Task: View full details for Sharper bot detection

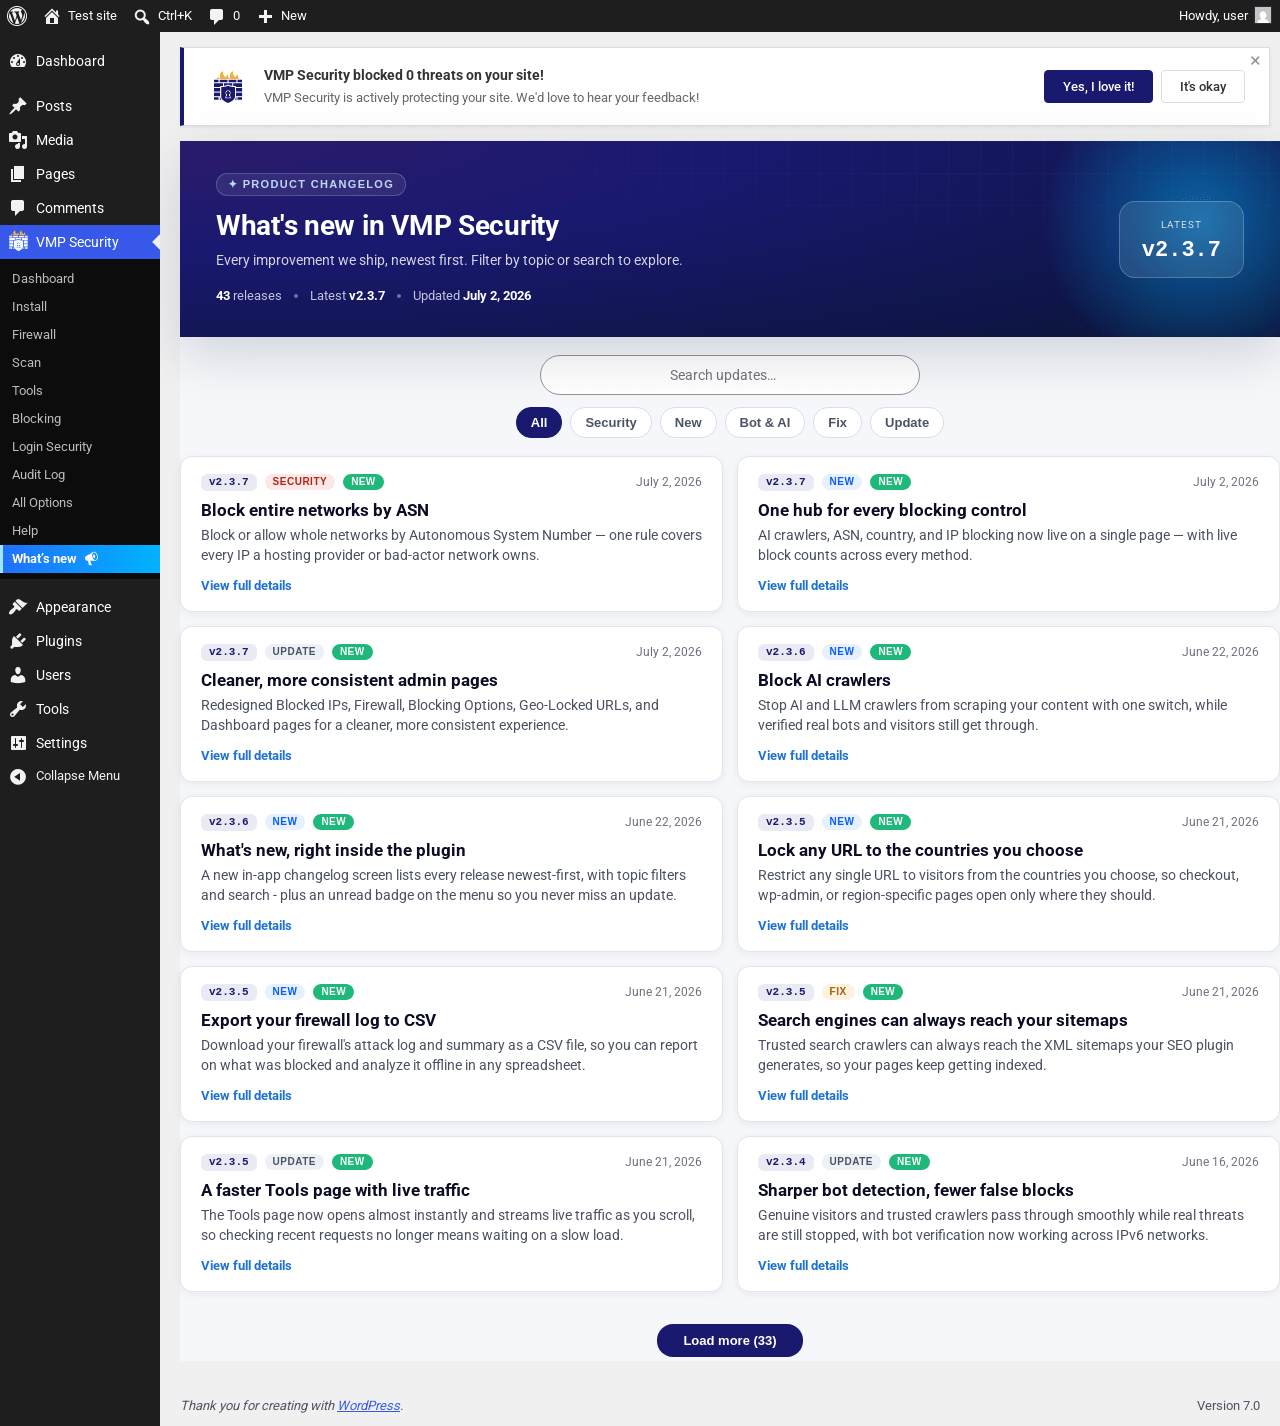Action: click(x=803, y=1266)
